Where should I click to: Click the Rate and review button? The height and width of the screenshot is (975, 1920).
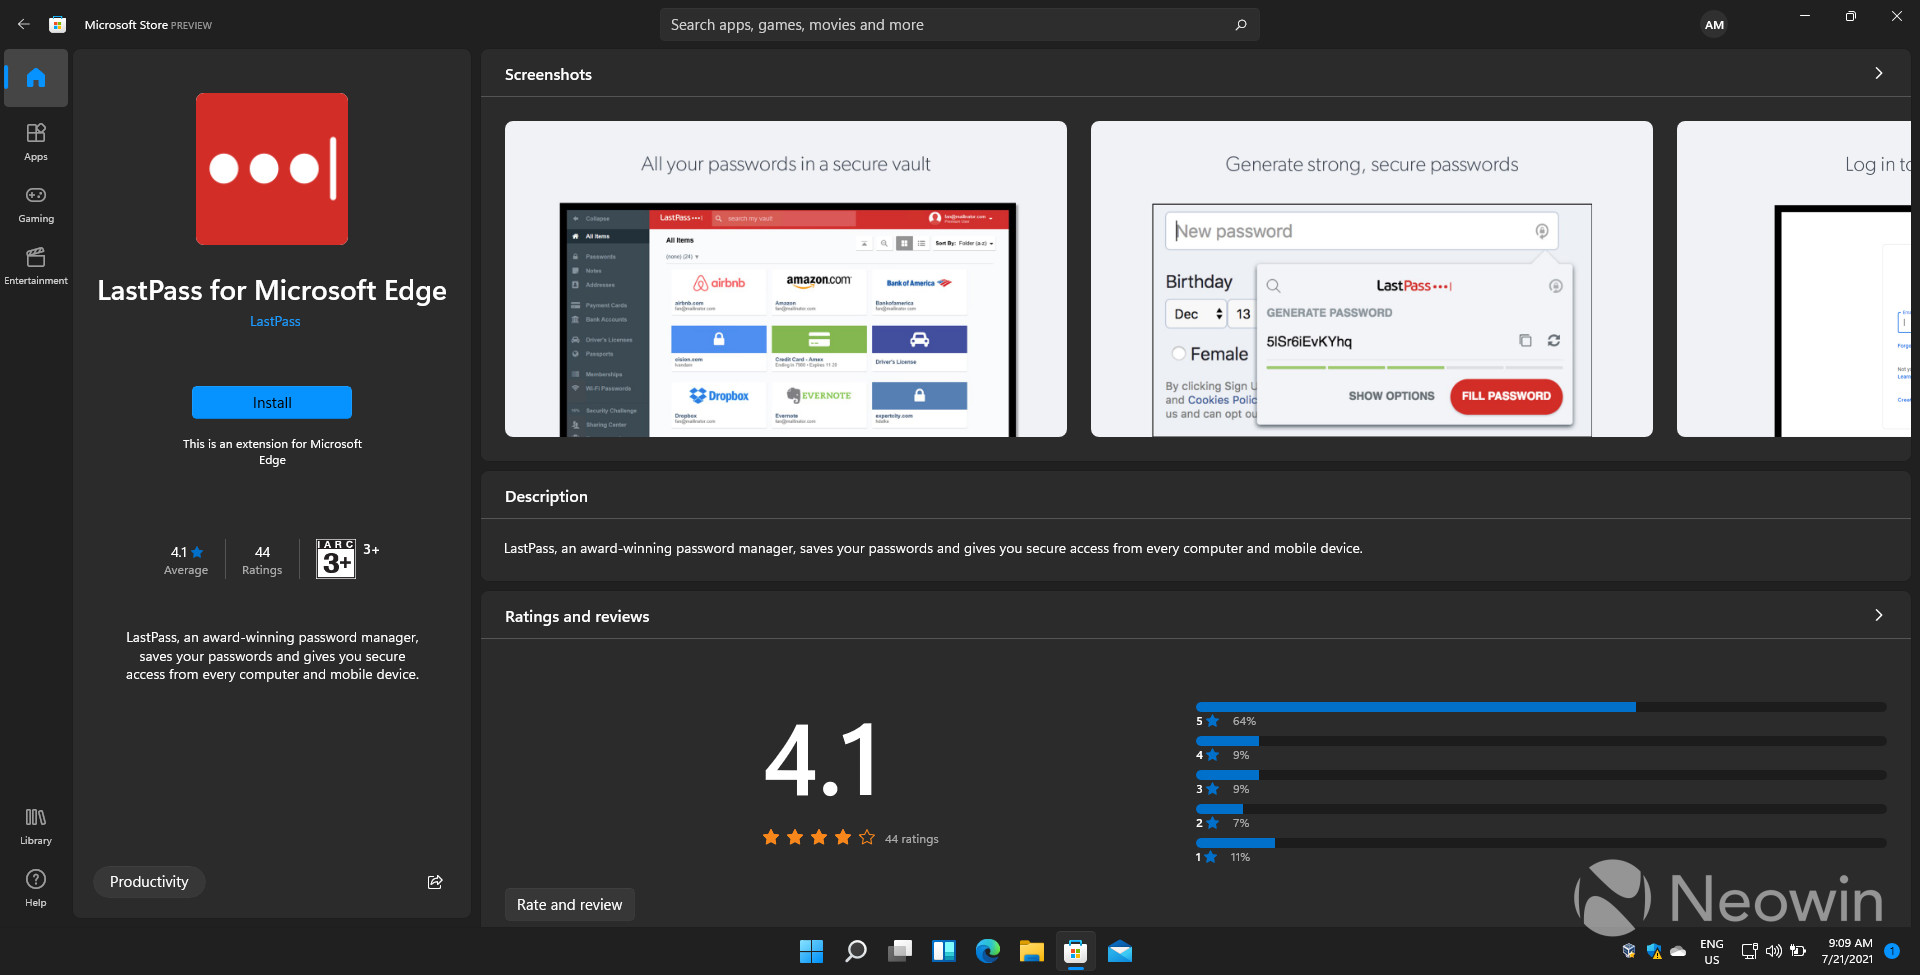click(568, 904)
